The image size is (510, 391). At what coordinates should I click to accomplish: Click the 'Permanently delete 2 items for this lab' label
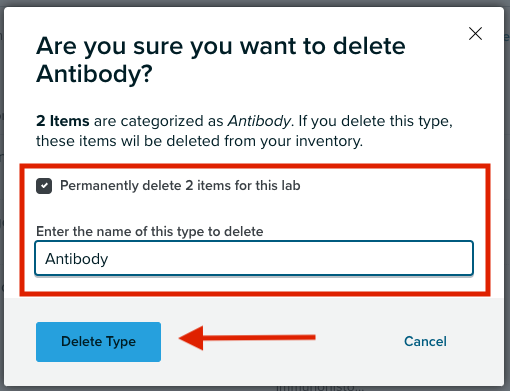click(x=180, y=186)
